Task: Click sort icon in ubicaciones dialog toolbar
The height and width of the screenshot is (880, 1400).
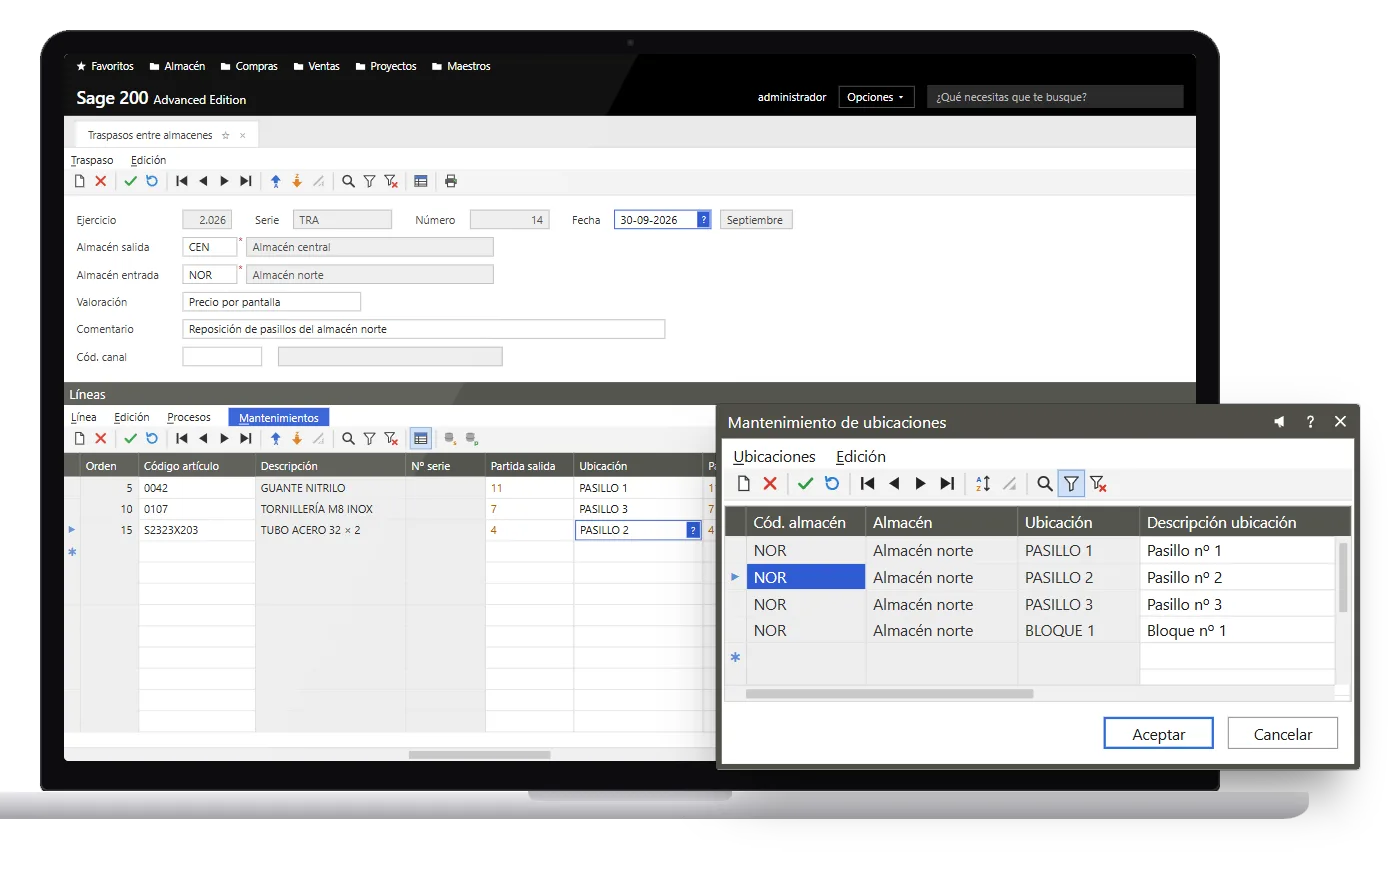Action: [983, 484]
